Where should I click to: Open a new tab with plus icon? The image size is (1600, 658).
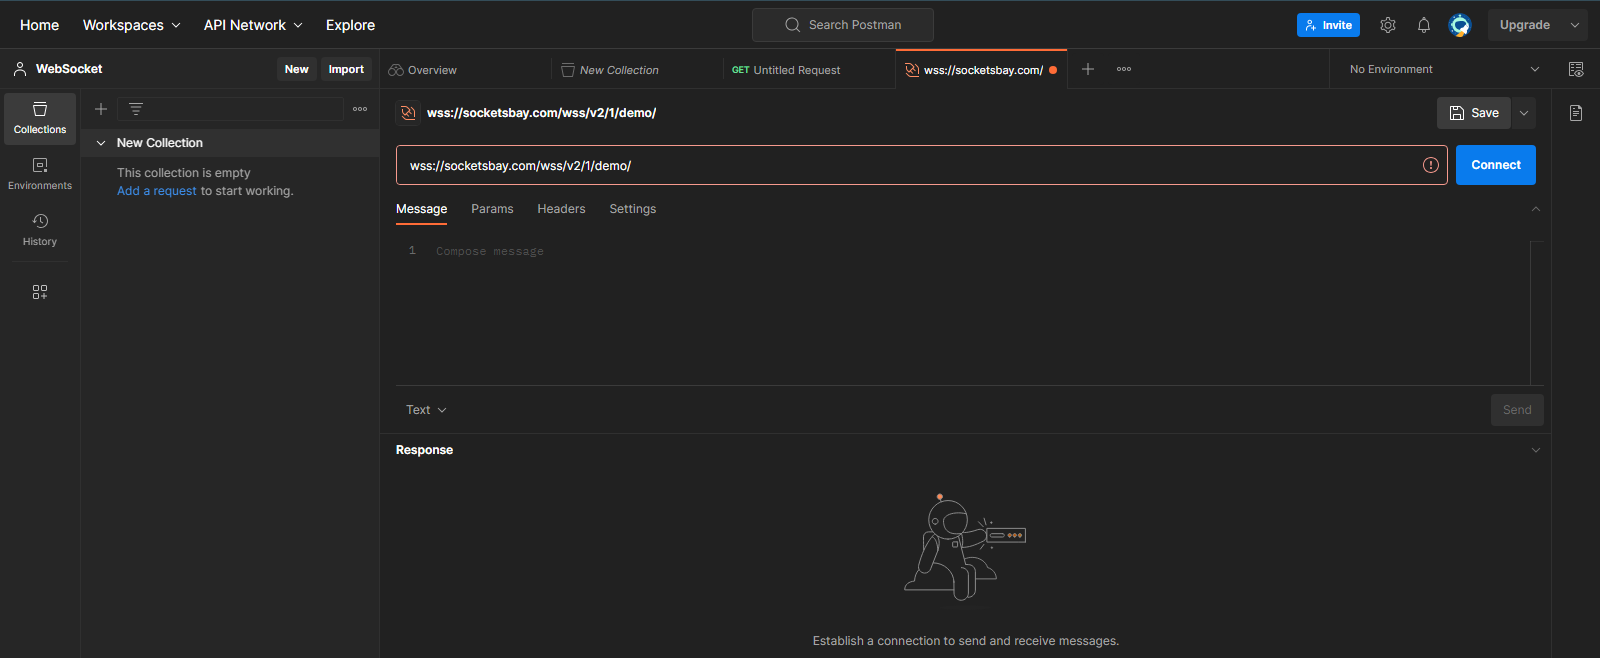point(1088,69)
